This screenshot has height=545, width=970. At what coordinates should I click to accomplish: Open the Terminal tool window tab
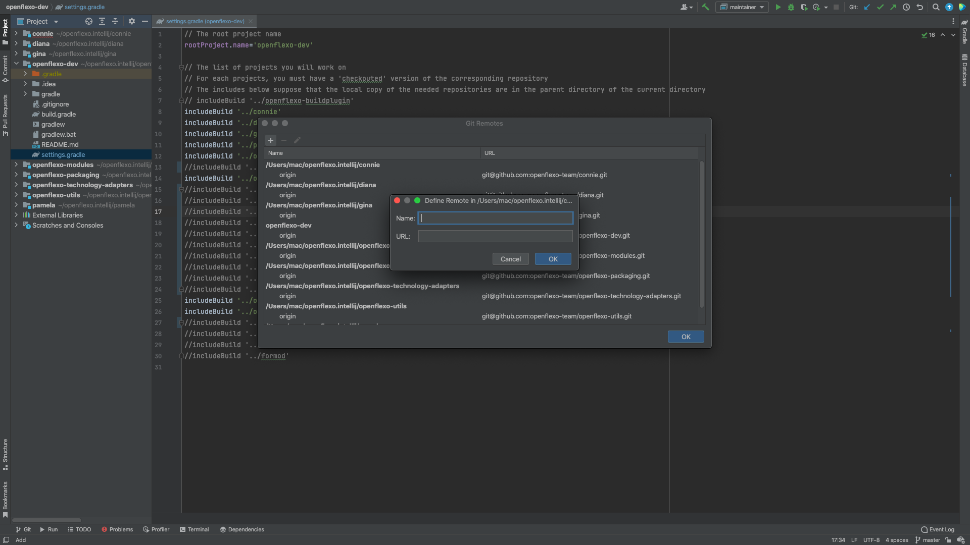coord(194,530)
